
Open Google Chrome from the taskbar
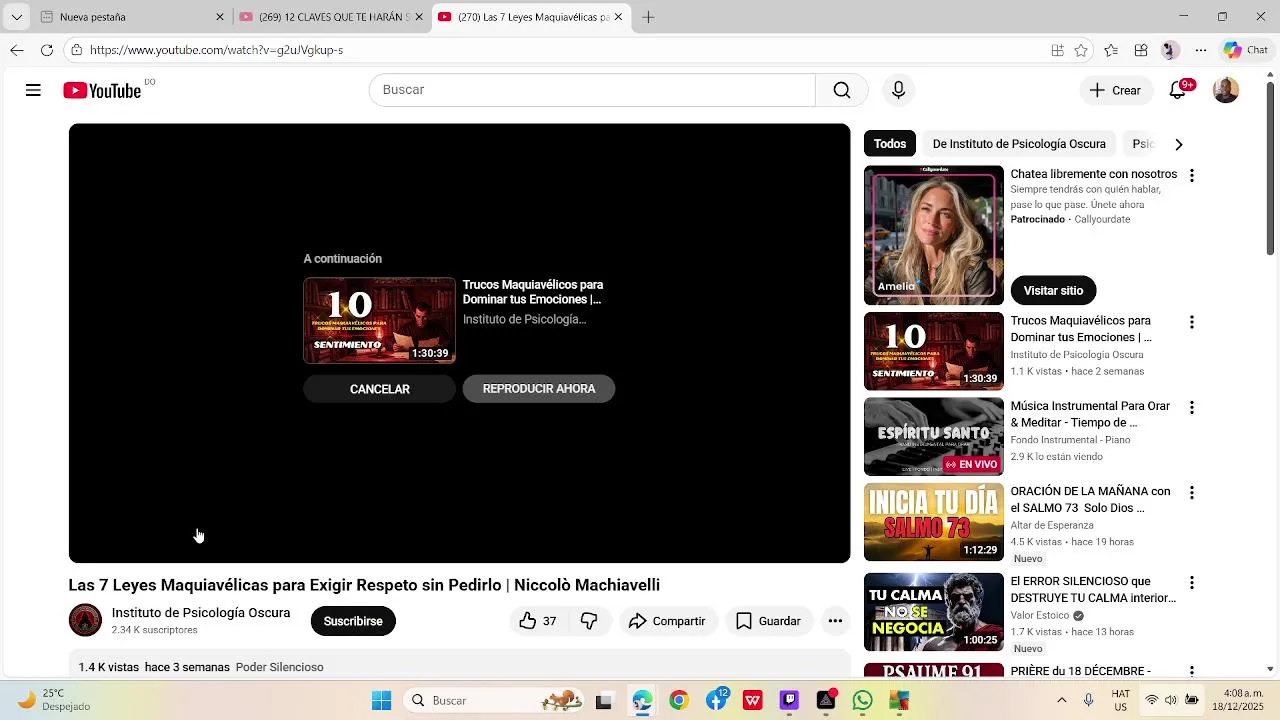(x=679, y=701)
